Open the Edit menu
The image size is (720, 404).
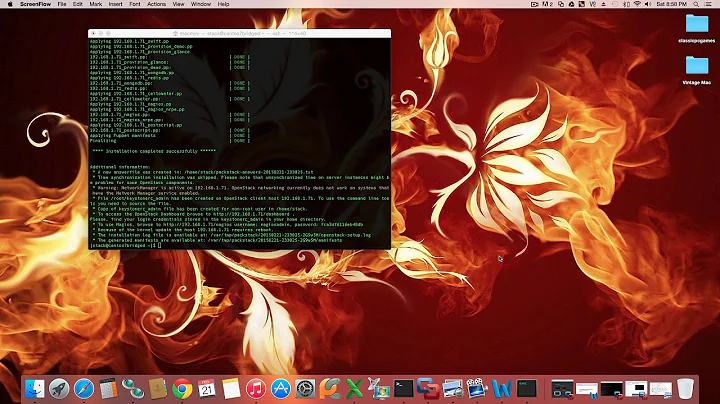[x=78, y=4]
